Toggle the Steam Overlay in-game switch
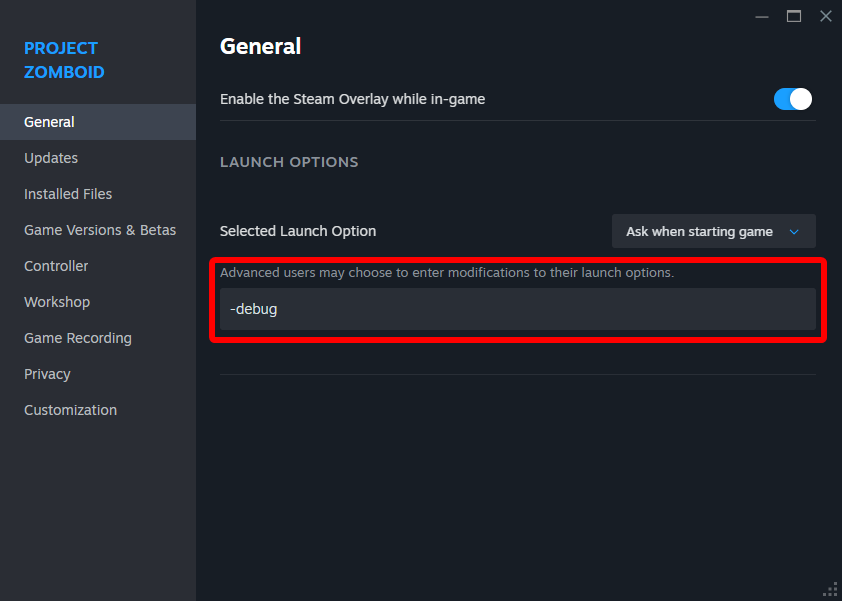 [x=792, y=99]
